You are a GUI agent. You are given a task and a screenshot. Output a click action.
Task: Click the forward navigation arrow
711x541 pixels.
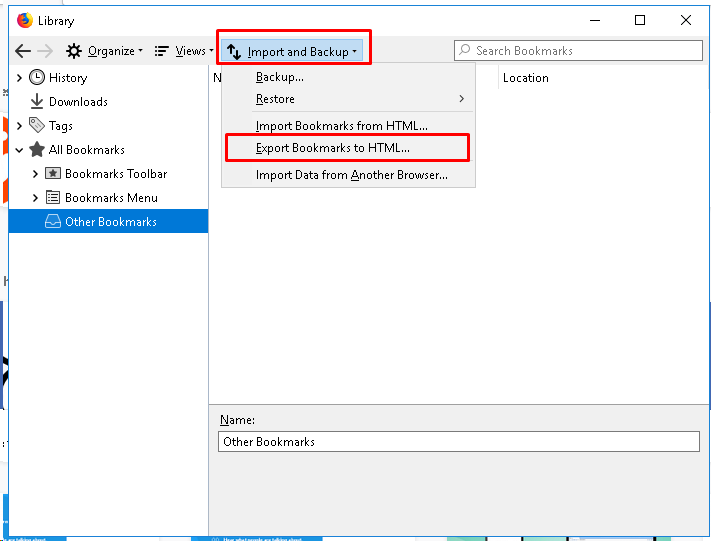point(45,51)
